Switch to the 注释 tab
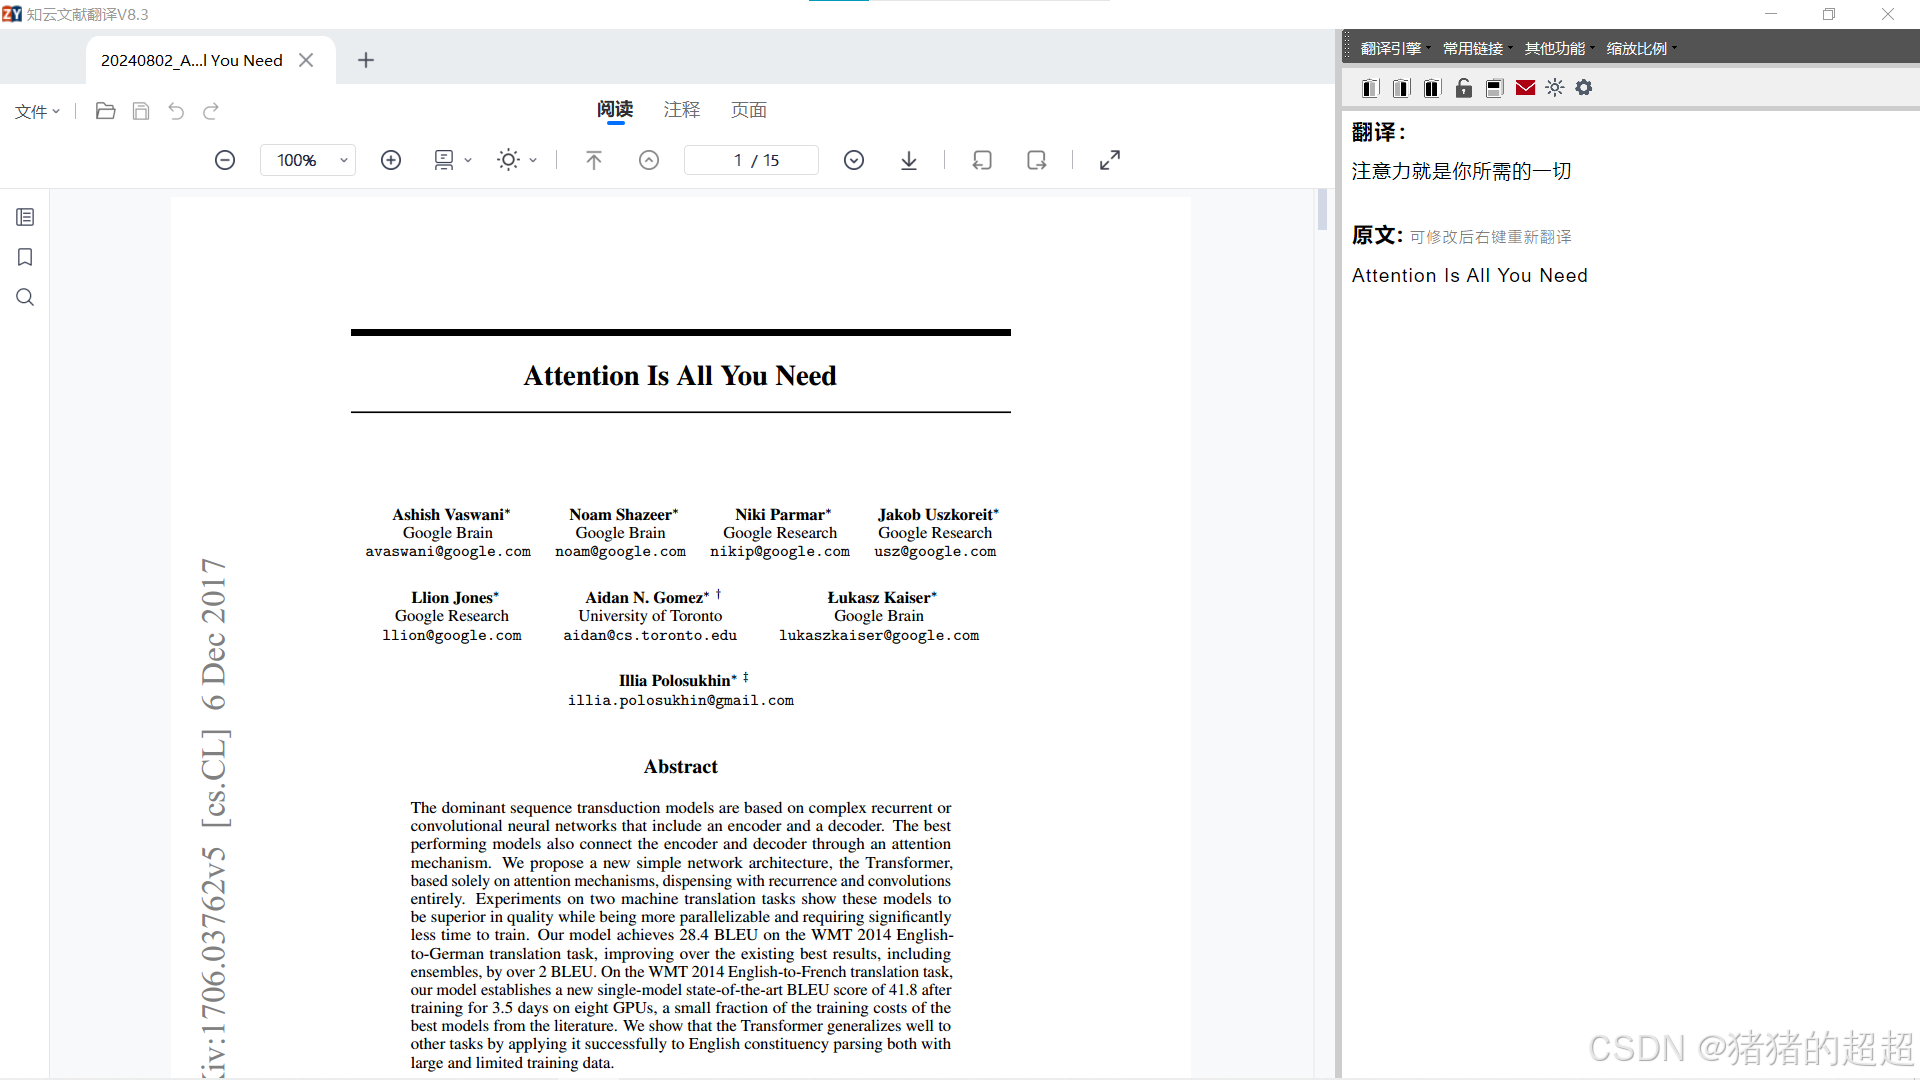The image size is (1920, 1080). pyautogui.click(x=682, y=110)
